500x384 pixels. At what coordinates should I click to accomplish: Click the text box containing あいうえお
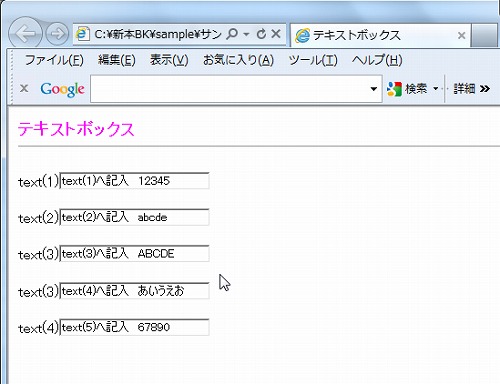pyautogui.click(x=134, y=291)
